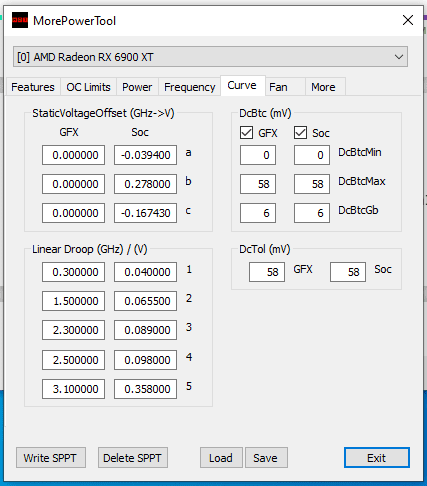Click the DcTol (mV) group label
This screenshot has height=486, width=427.
(265, 249)
